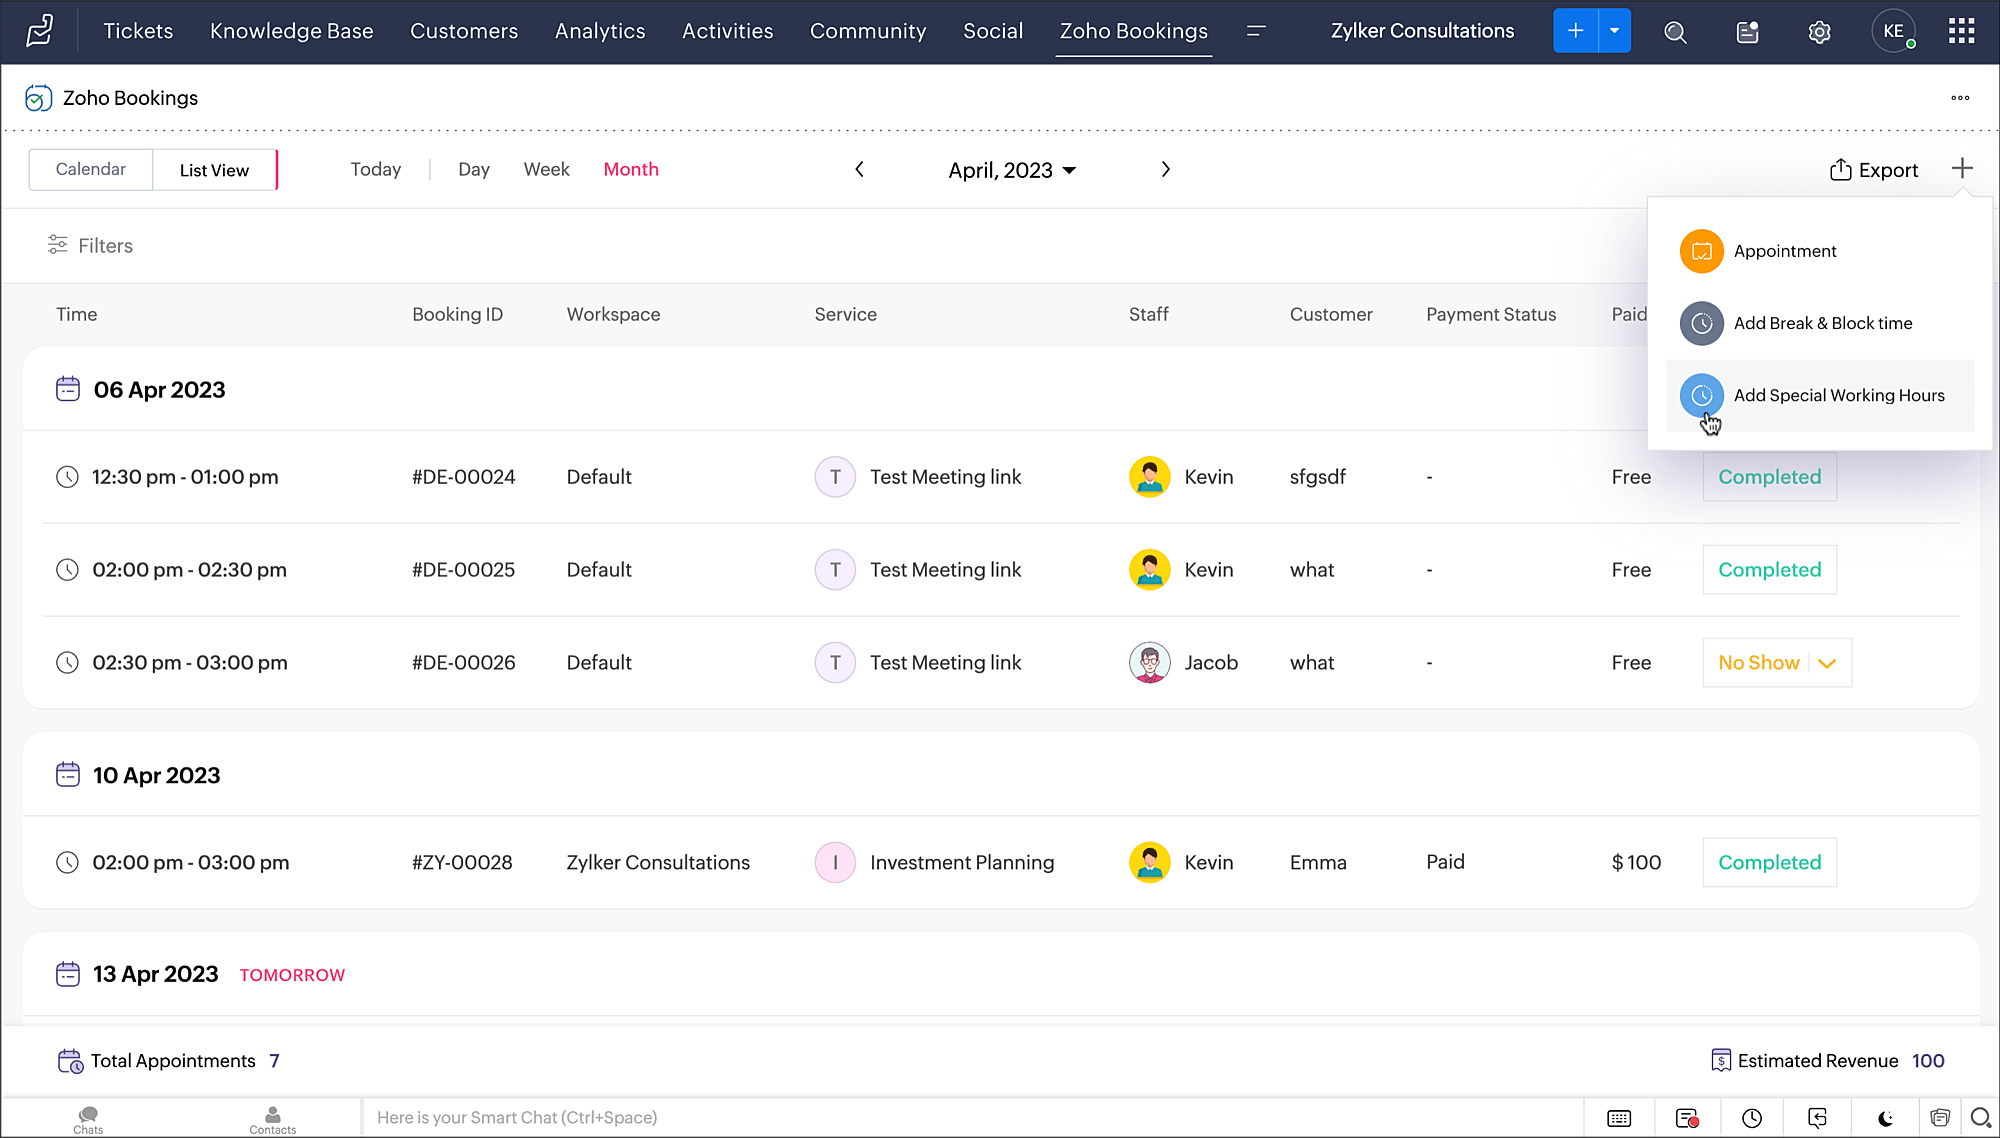Select the List View toggle

[214, 170]
